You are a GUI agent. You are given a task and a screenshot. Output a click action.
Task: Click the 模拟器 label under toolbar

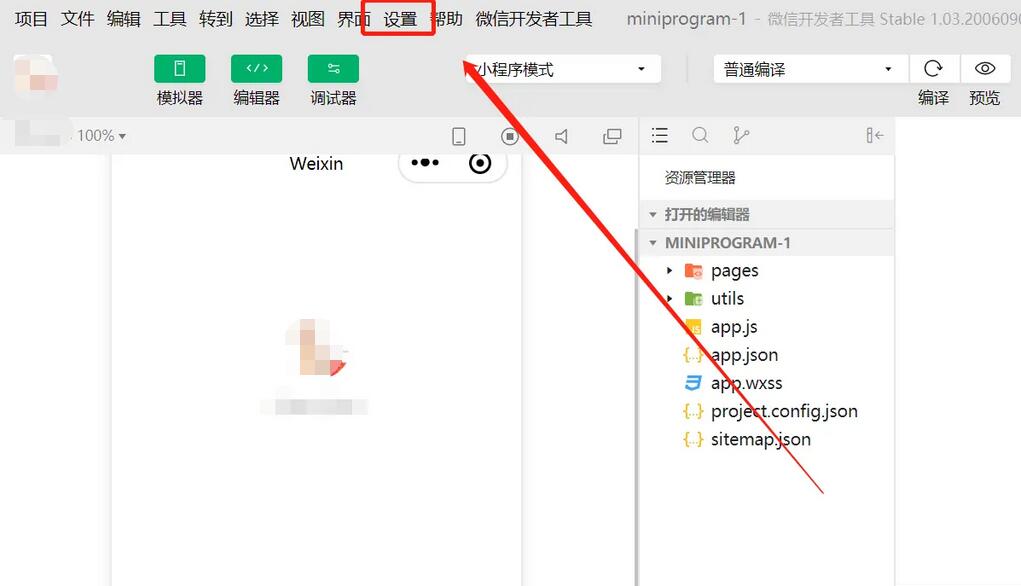pos(180,98)
